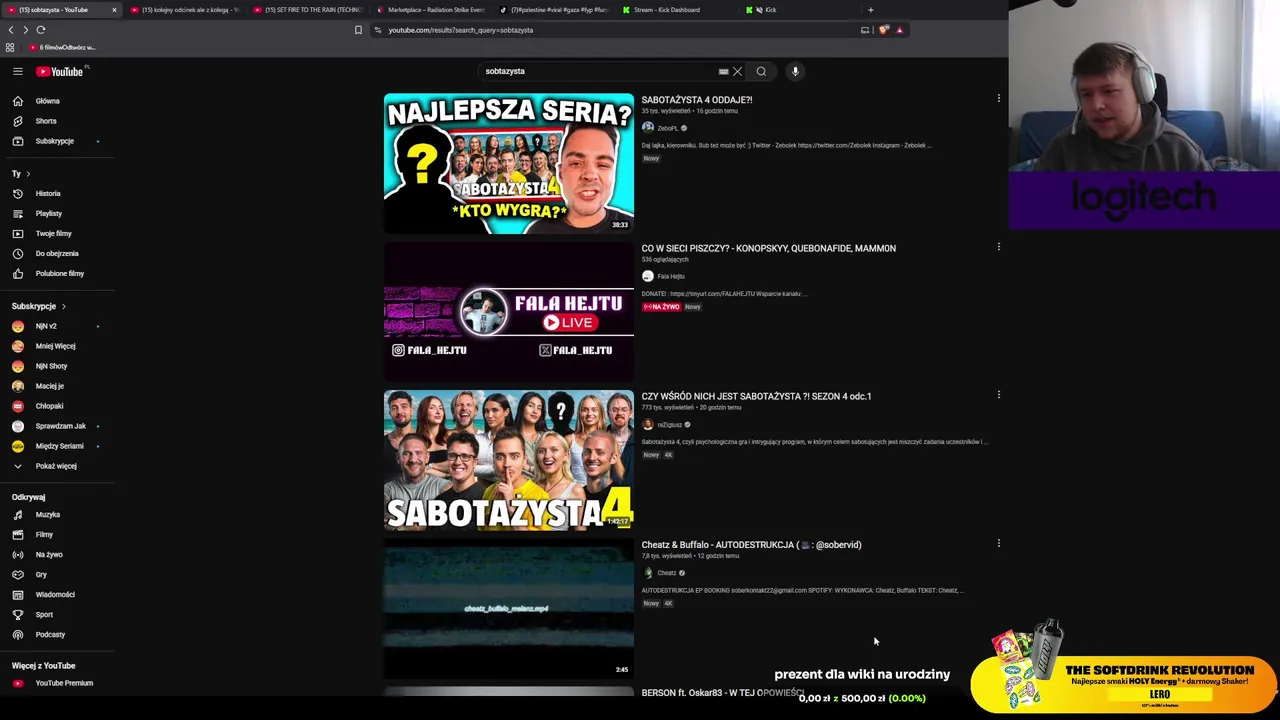Image resolution: width=1280 pixels, height=720 pixels.
Task: Open Gry gaming section
Action: coord(41,574)
